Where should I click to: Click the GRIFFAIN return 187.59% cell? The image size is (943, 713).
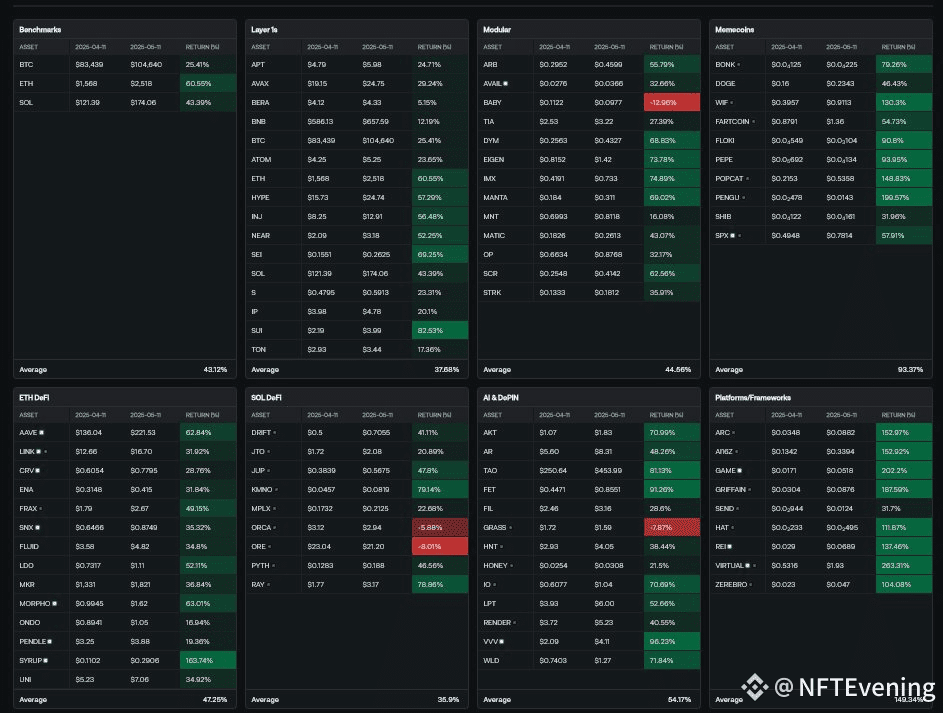904,489
